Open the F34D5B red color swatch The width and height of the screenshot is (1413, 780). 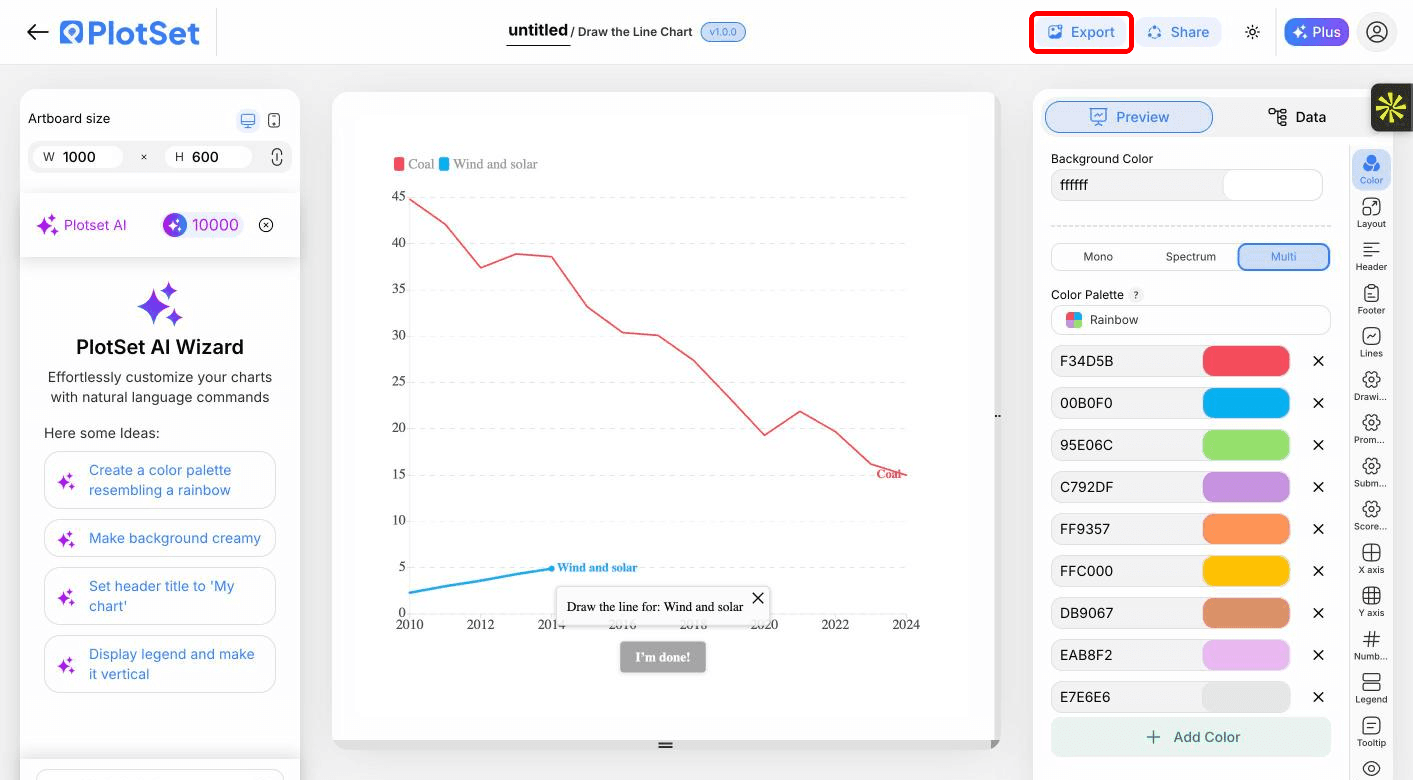pos(1246,361)
